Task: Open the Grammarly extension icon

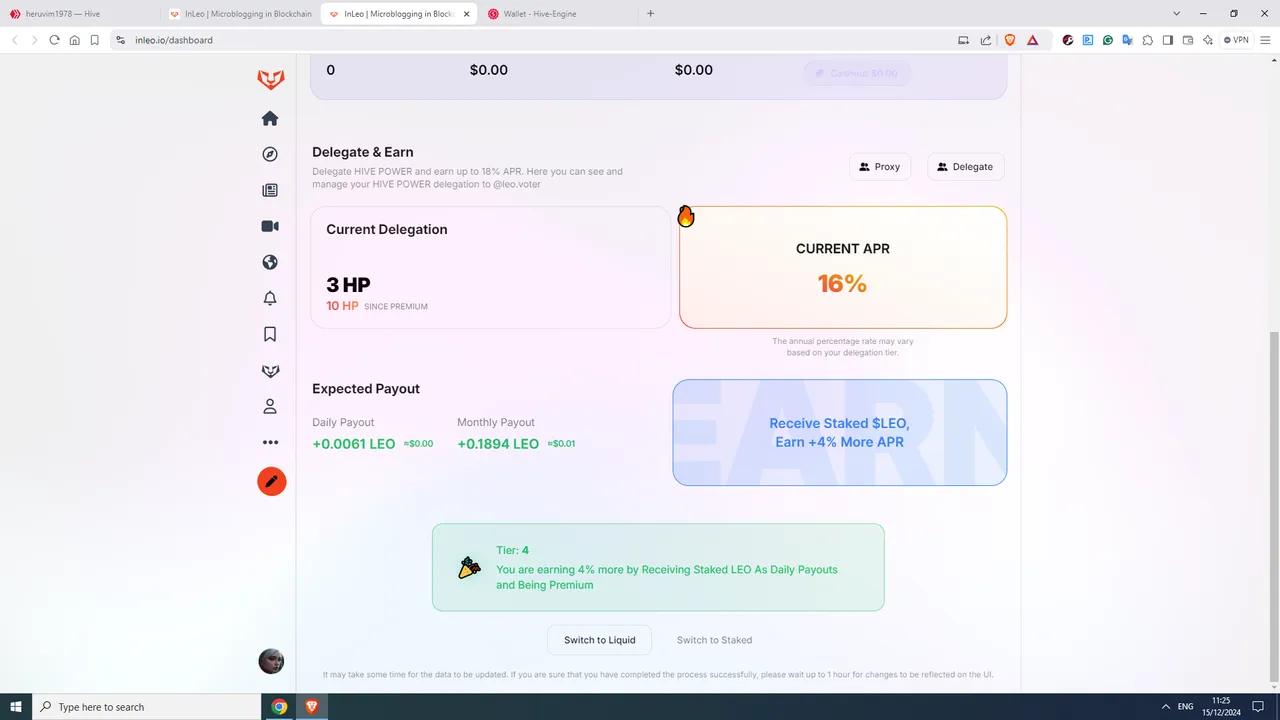Action: [1108, 40]
